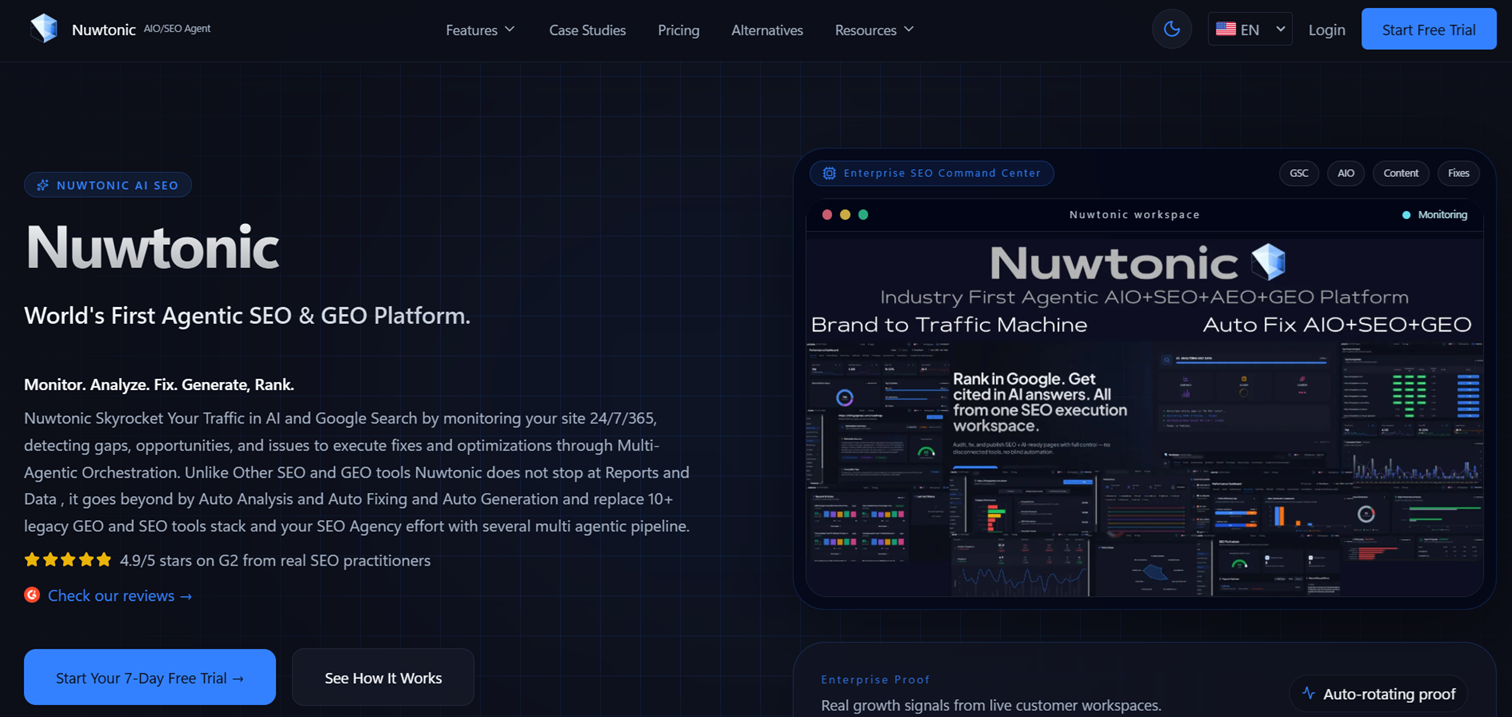1512x717 pixels.
Task: Click the Real growth signals sentence
Action: pyautogui.click(x=991, y=705)
